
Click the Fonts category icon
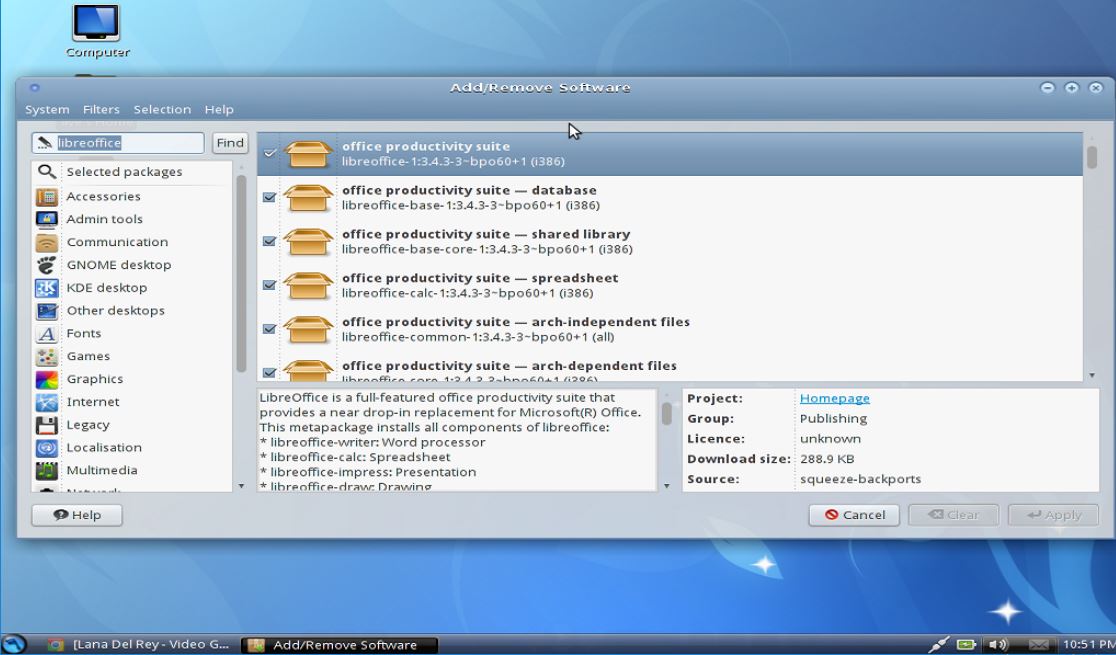(47, 334)
